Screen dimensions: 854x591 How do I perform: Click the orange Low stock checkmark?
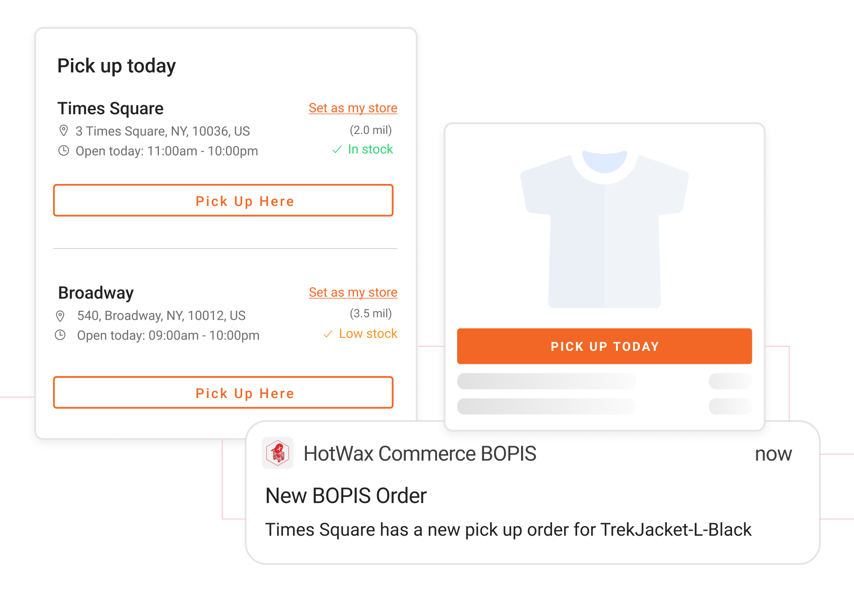(x=328, y=334)
